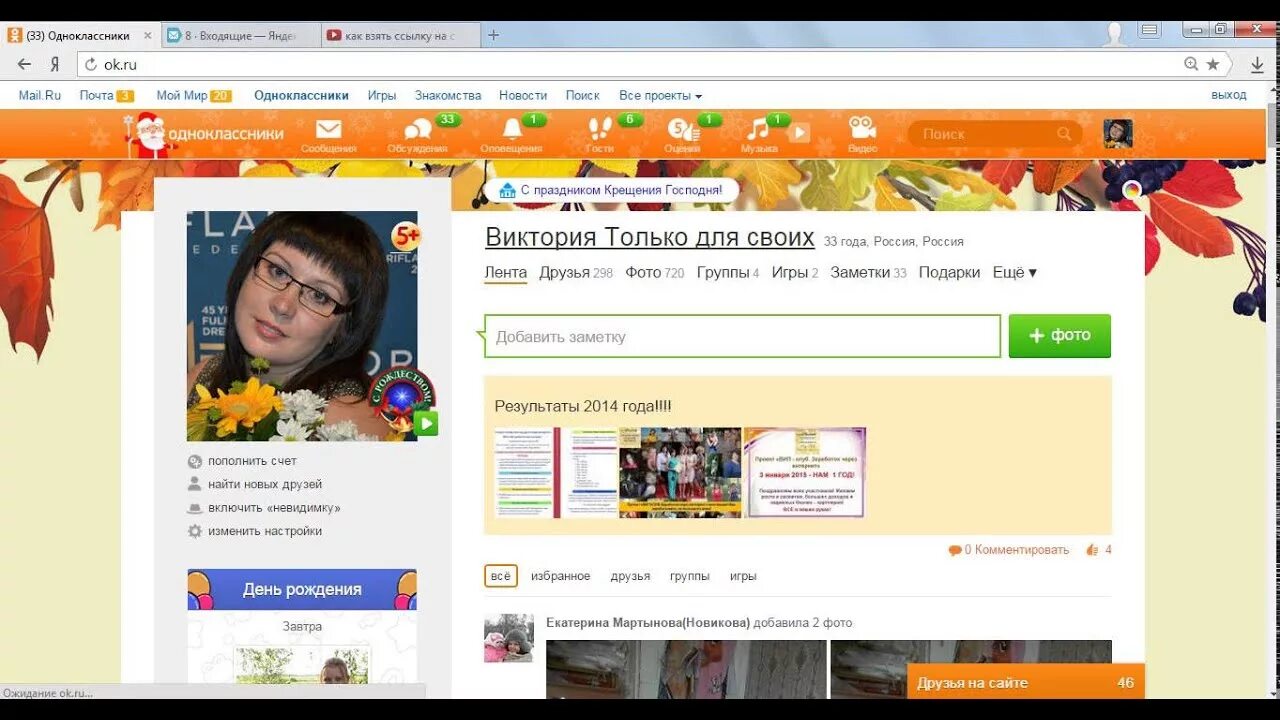Open Игры 2 profile tab
This screenshot has height=720, width=1280.
click(795, 272)
